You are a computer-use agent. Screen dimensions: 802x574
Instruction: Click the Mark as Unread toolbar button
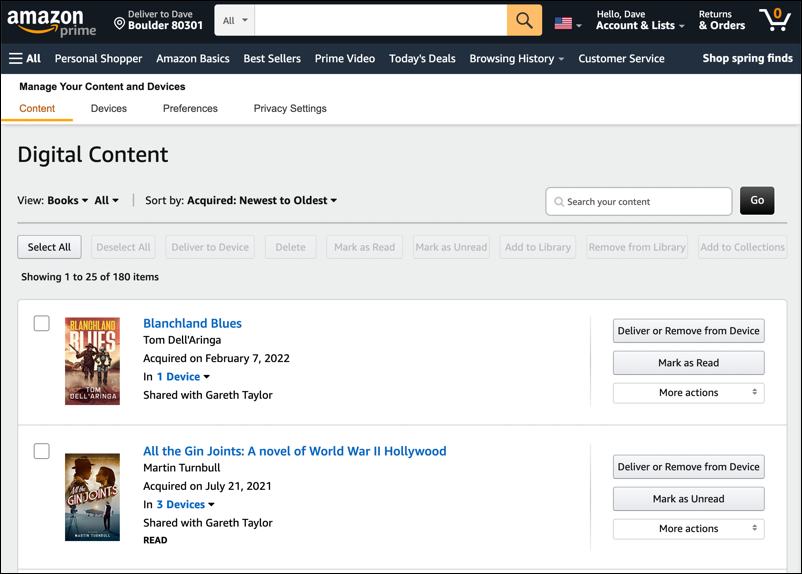[451, 247]
